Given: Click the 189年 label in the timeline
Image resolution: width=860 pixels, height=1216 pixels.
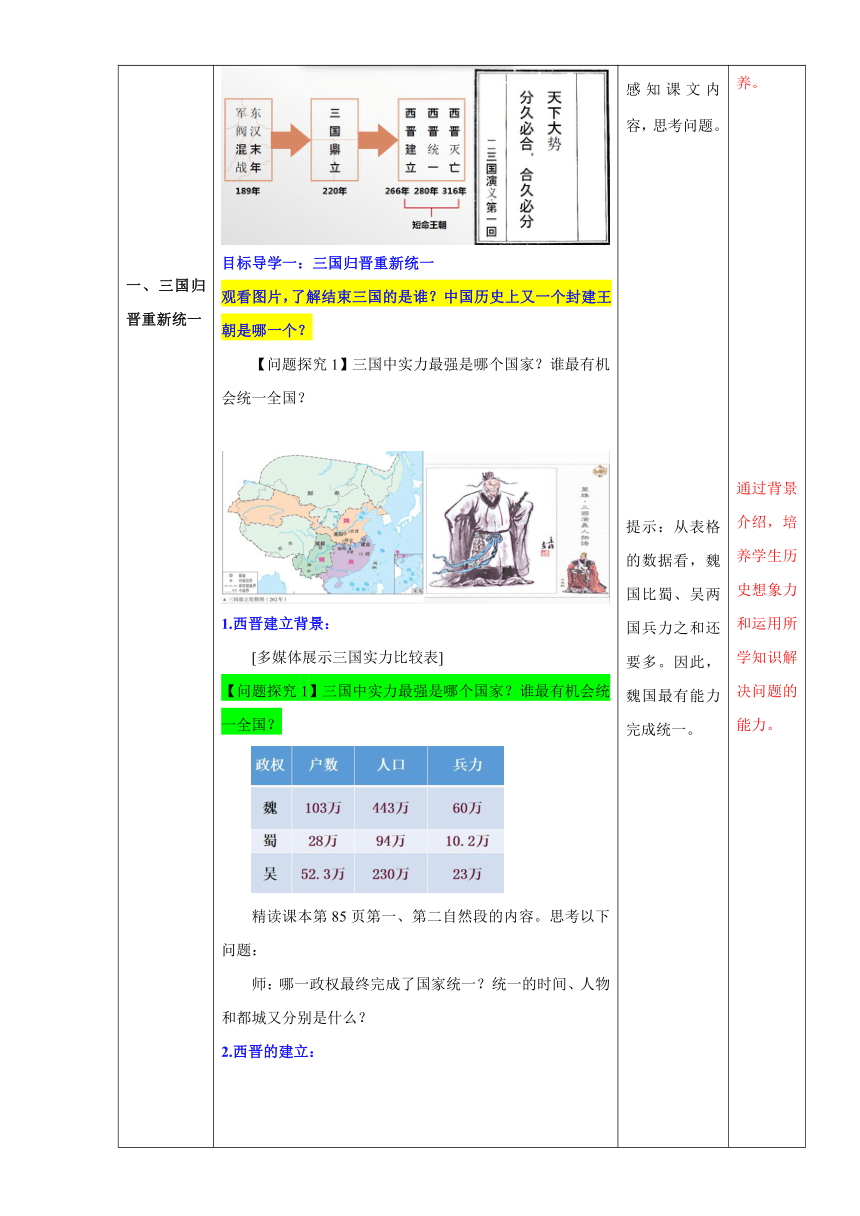Looking at the screenshot, I should click(x=248, y=191).
